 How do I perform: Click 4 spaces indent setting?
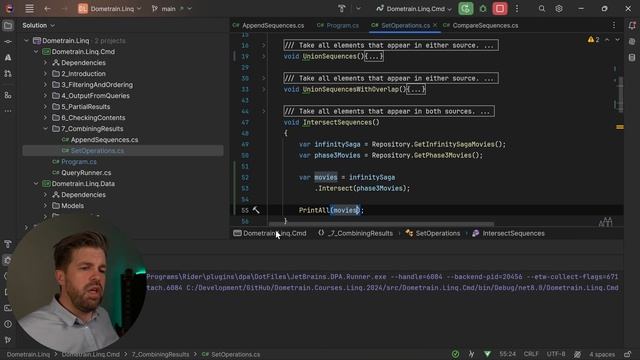coord(602,354)
